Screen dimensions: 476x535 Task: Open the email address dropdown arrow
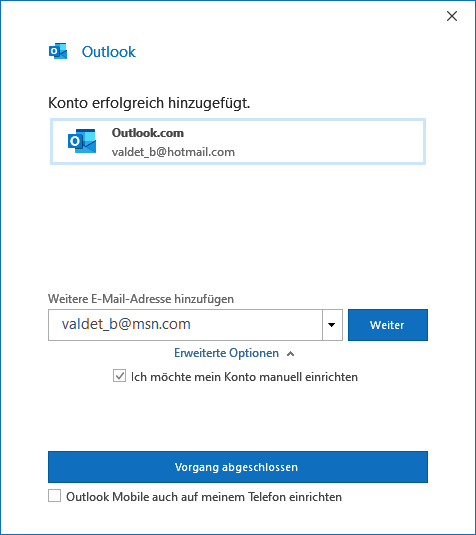tap(332, 325)
